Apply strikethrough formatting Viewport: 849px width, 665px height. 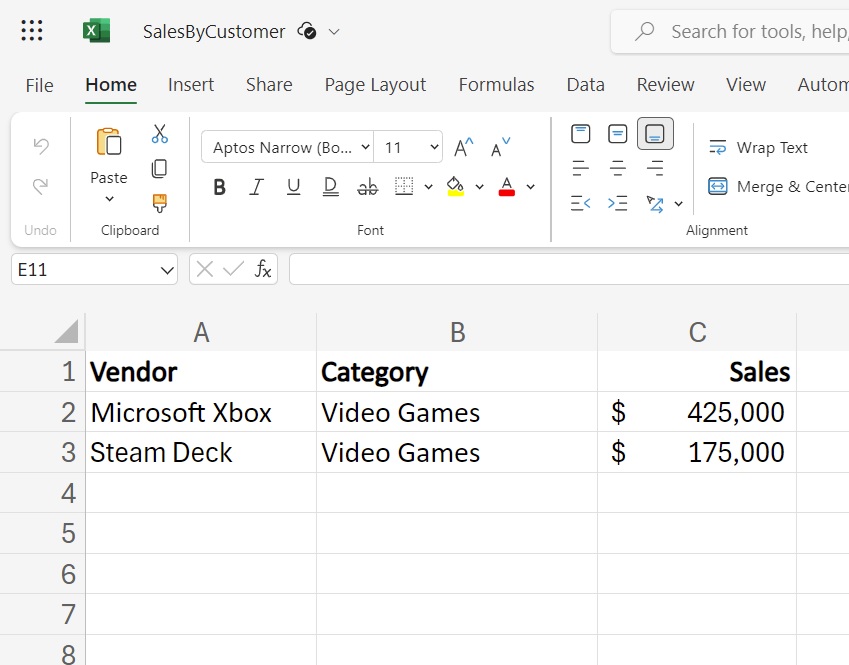tap(367, 187)
